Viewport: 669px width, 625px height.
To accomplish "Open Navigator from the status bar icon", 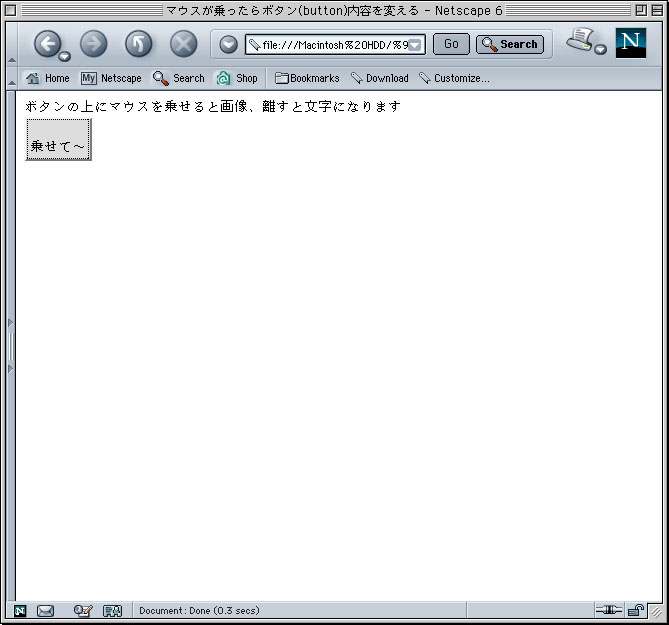I will 20,611.
